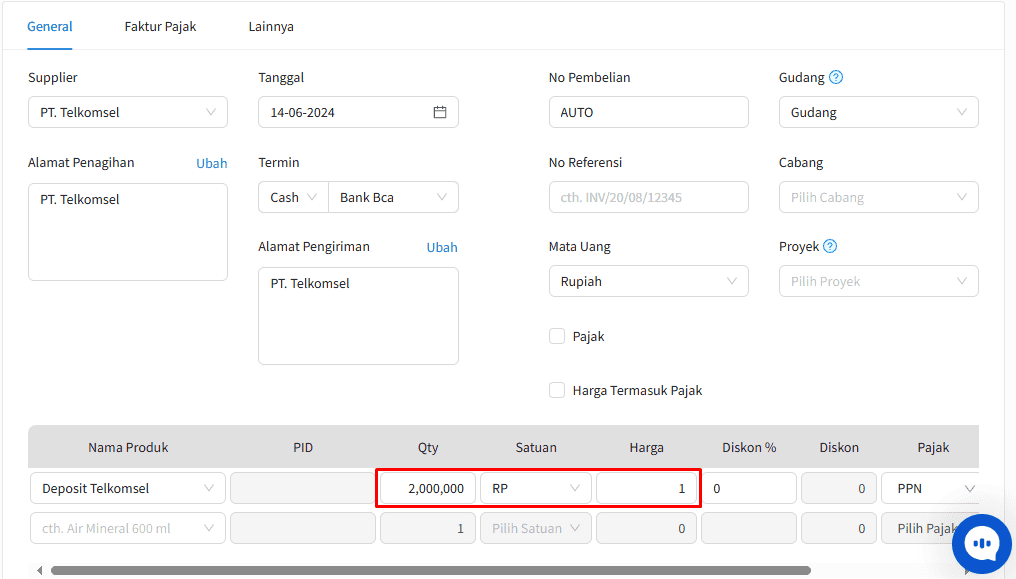Open the Mata Uang Rupiah dropdown
Image resolution: width=1016 pixels, height=579 pixels.
coord(648,281)
